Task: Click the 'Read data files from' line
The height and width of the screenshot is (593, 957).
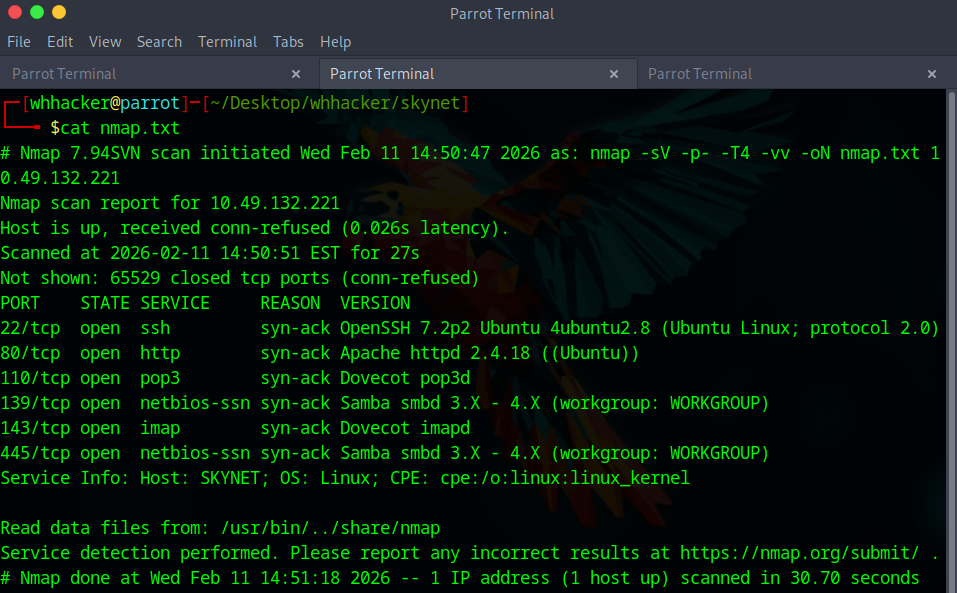Action: pyautogui.click(x=220, y=528)
